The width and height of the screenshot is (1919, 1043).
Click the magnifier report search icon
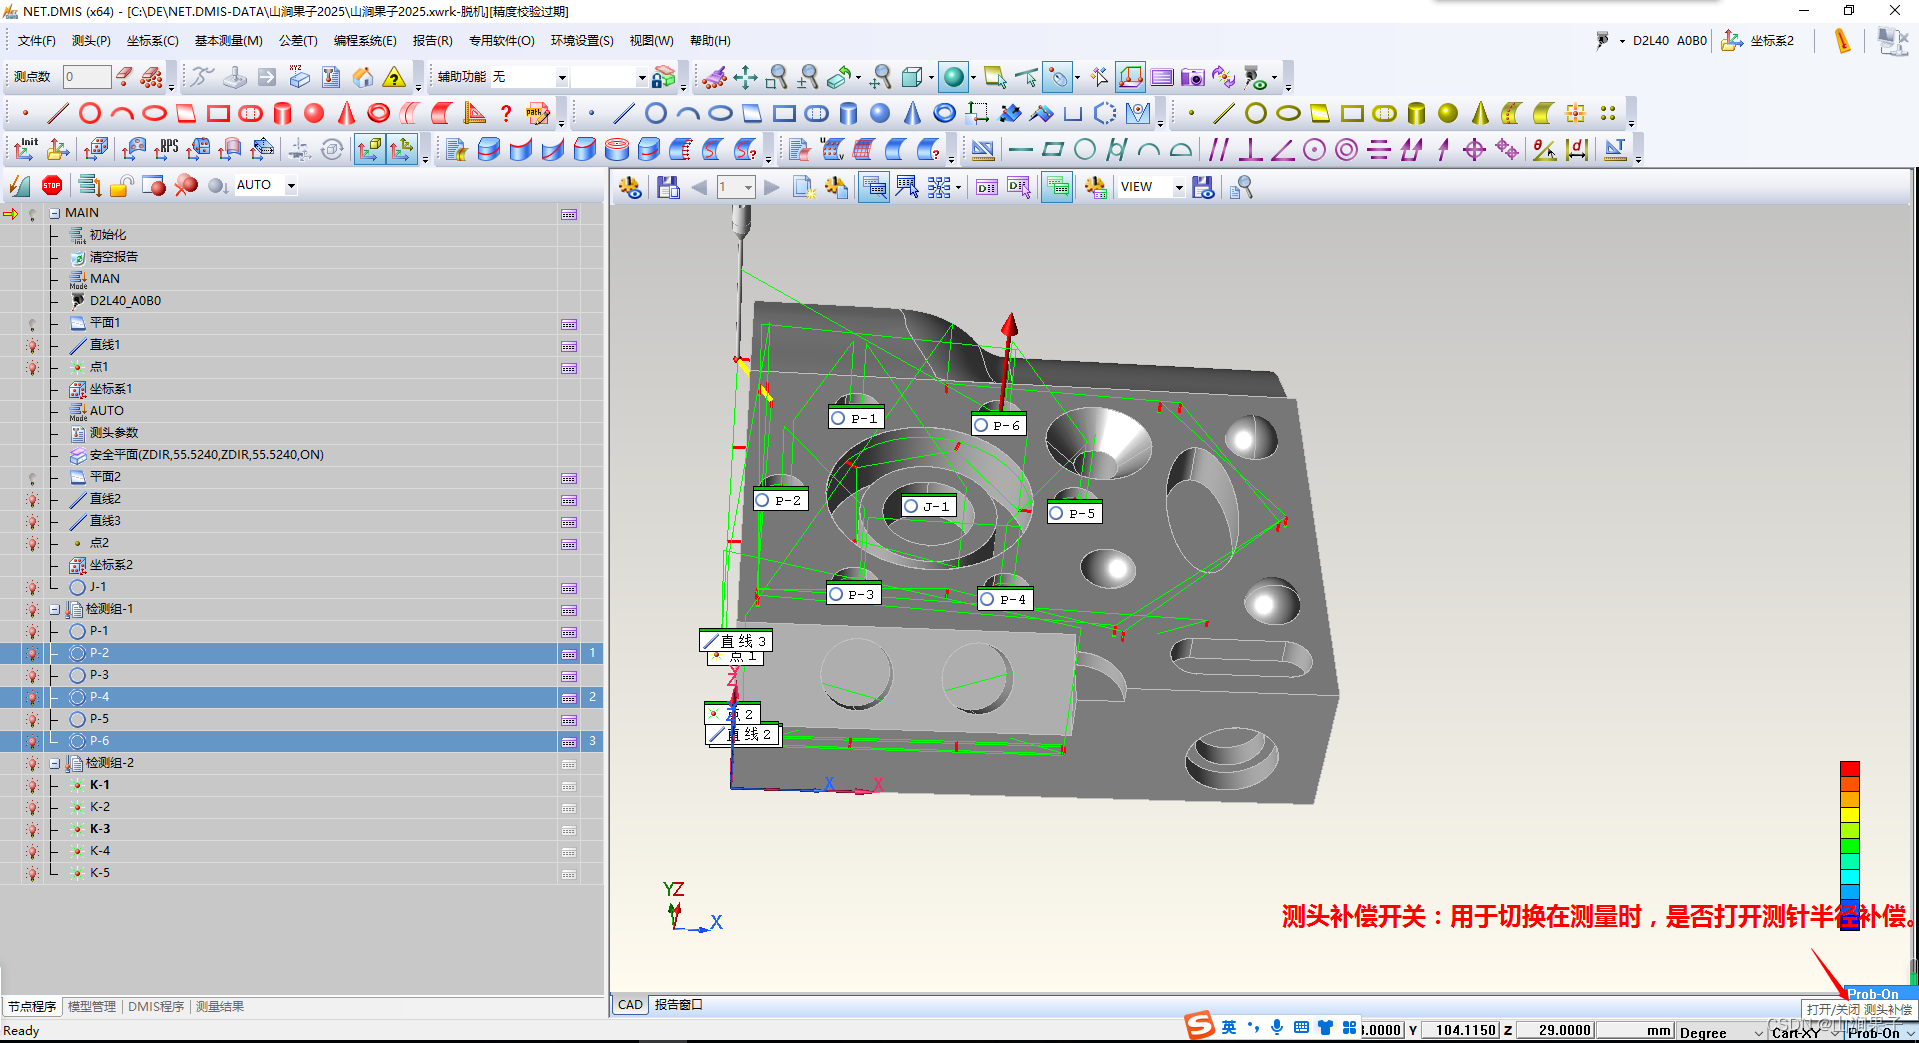point(1241,187)
